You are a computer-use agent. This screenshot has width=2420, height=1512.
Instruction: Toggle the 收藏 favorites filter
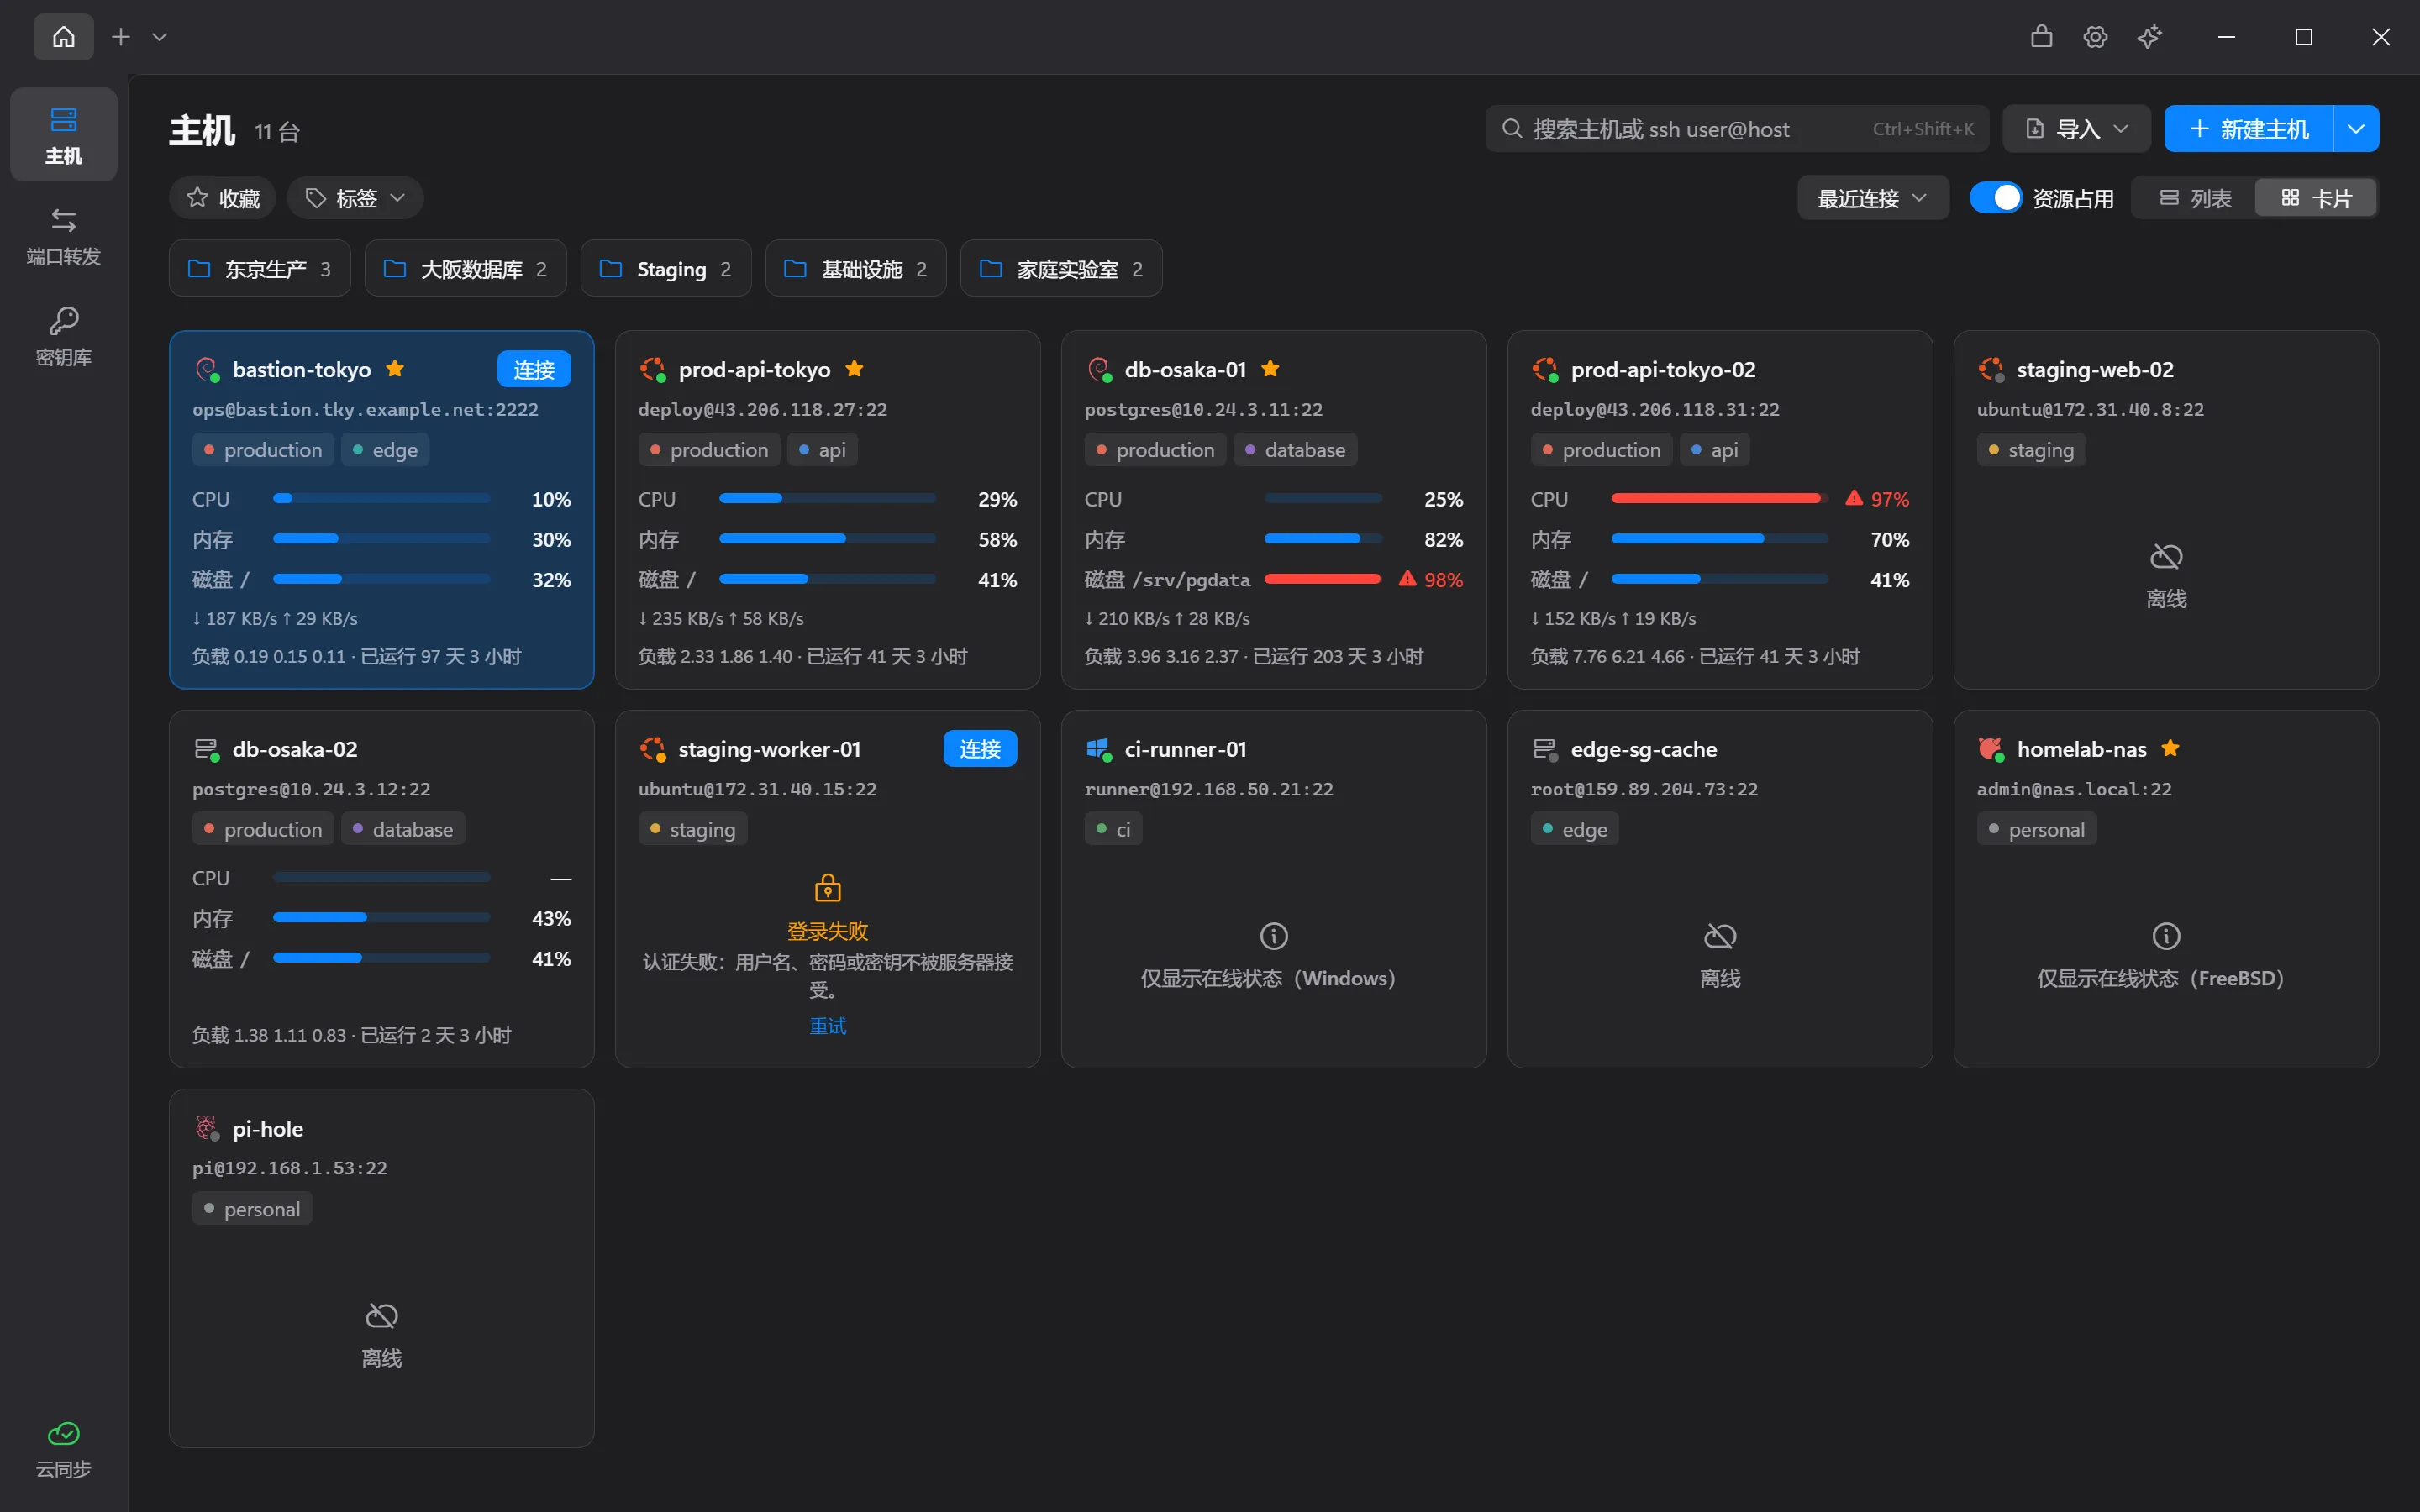pos(223,198)
